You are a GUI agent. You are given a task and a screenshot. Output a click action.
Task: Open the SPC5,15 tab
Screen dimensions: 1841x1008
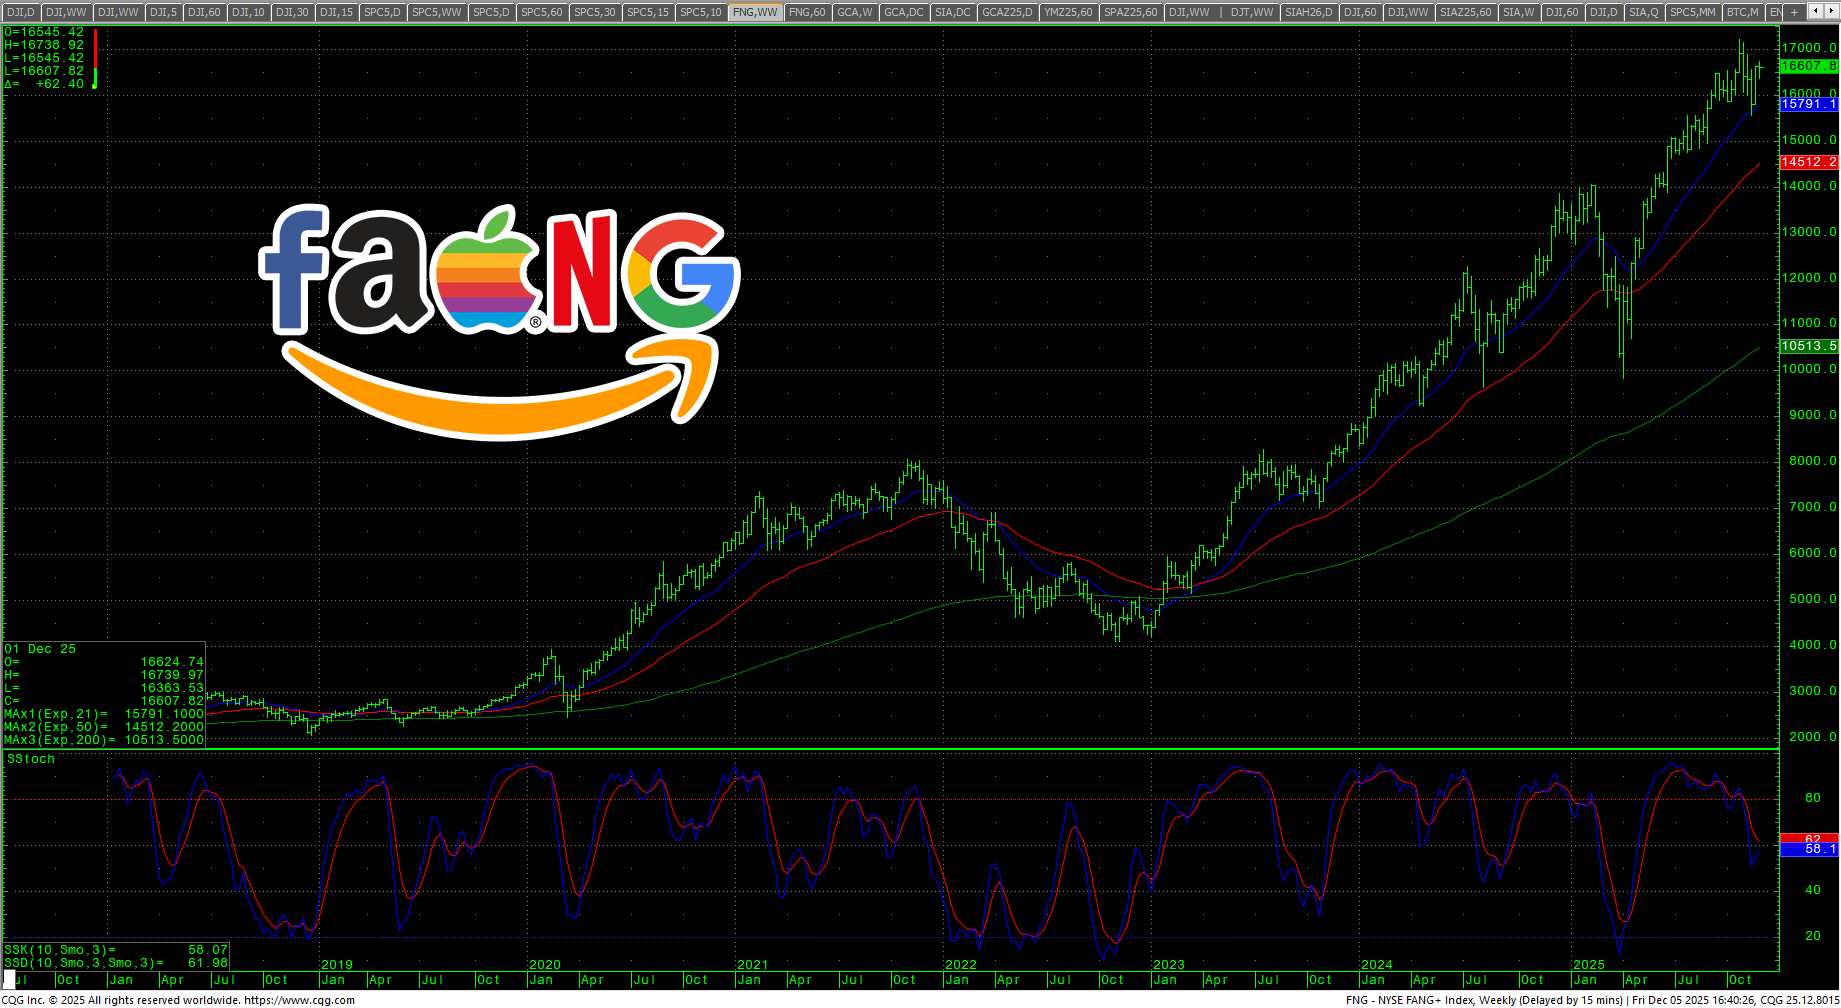point(648,12)
